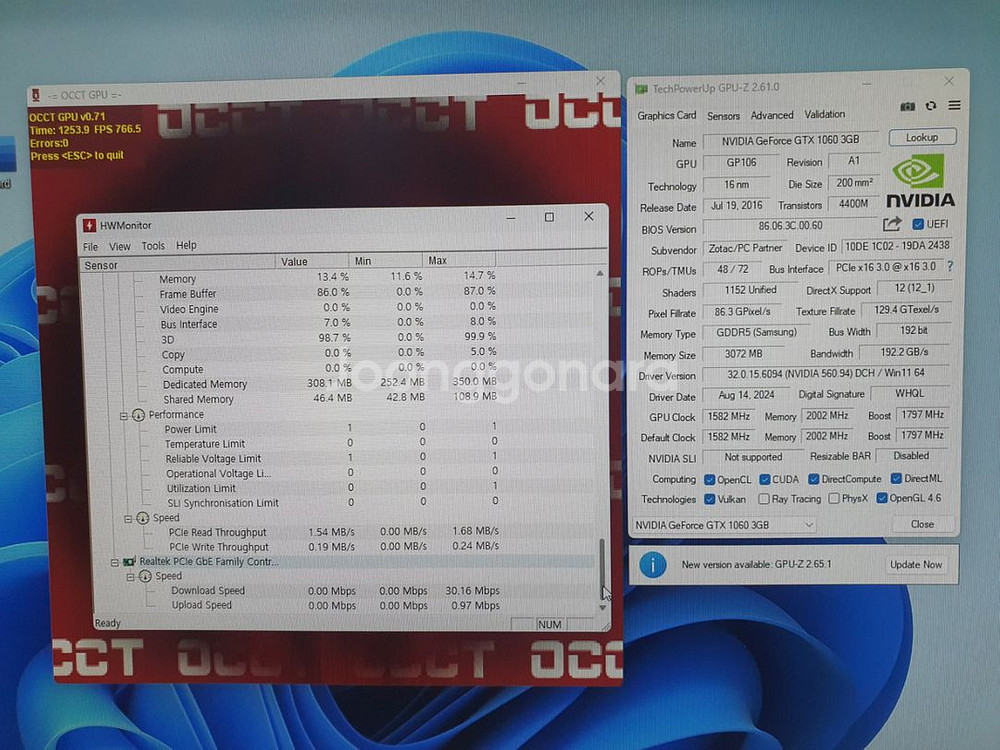Click the Max column header in HWMonitor
The width and height of the screenshot is (1000, 750).
(459, 260)
